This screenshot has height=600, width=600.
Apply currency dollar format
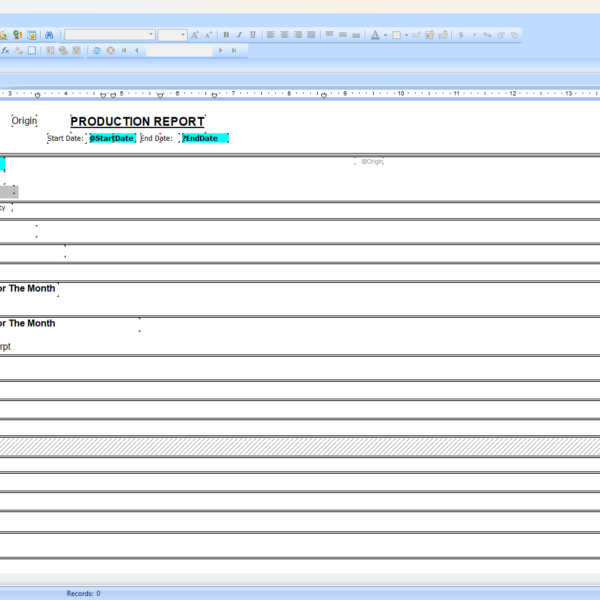(x=461, y=35)
